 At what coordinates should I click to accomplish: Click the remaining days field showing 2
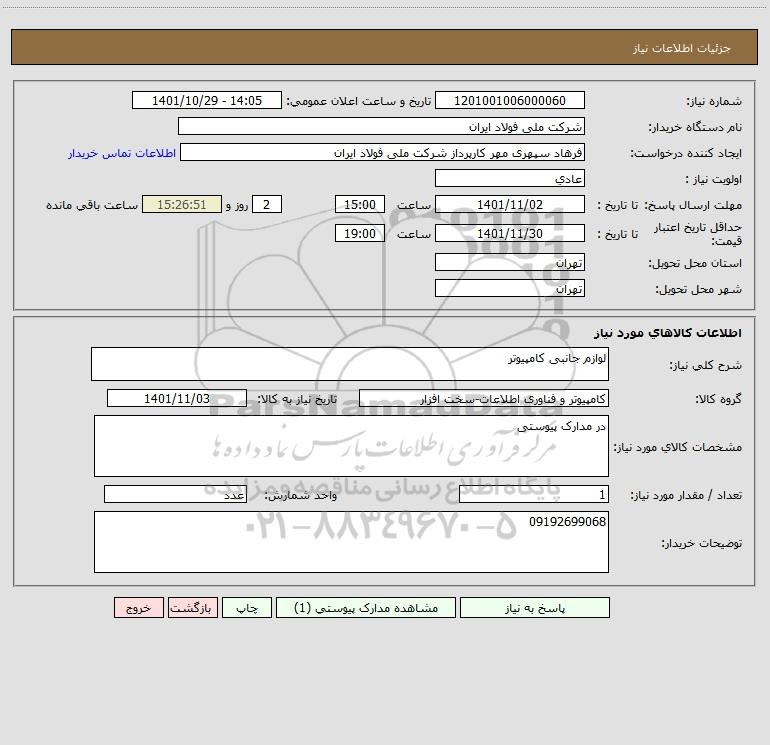[267, 204]
